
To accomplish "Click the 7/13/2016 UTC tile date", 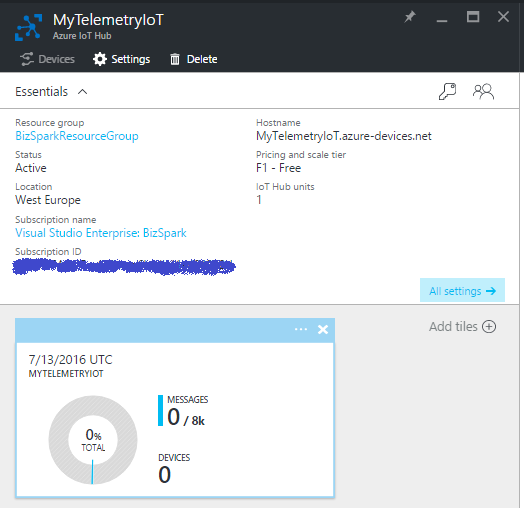I will pyautogui.click(x=71, y=360).
